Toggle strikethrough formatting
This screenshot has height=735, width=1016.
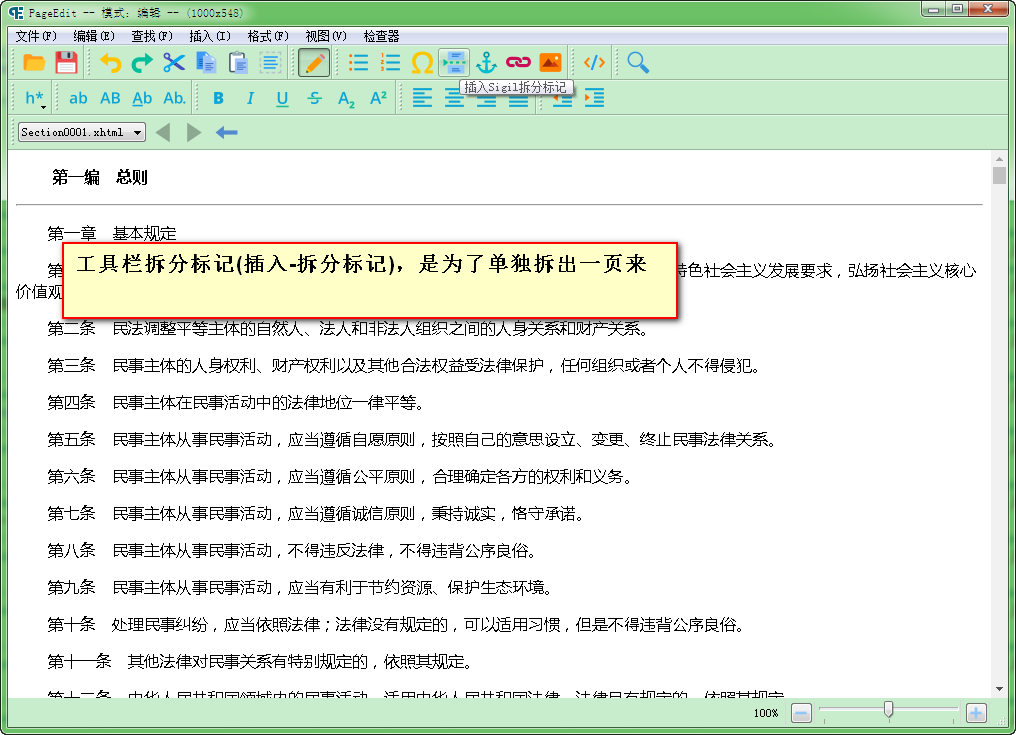314,99
